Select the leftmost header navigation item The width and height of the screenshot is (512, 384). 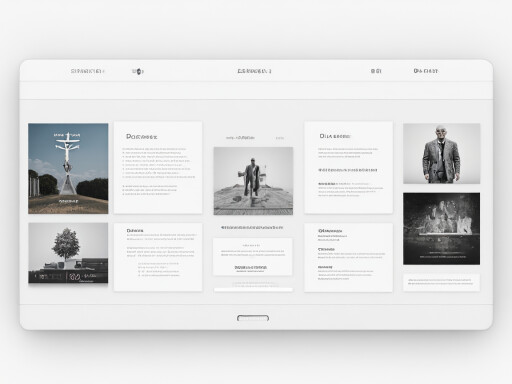(88, 71)
